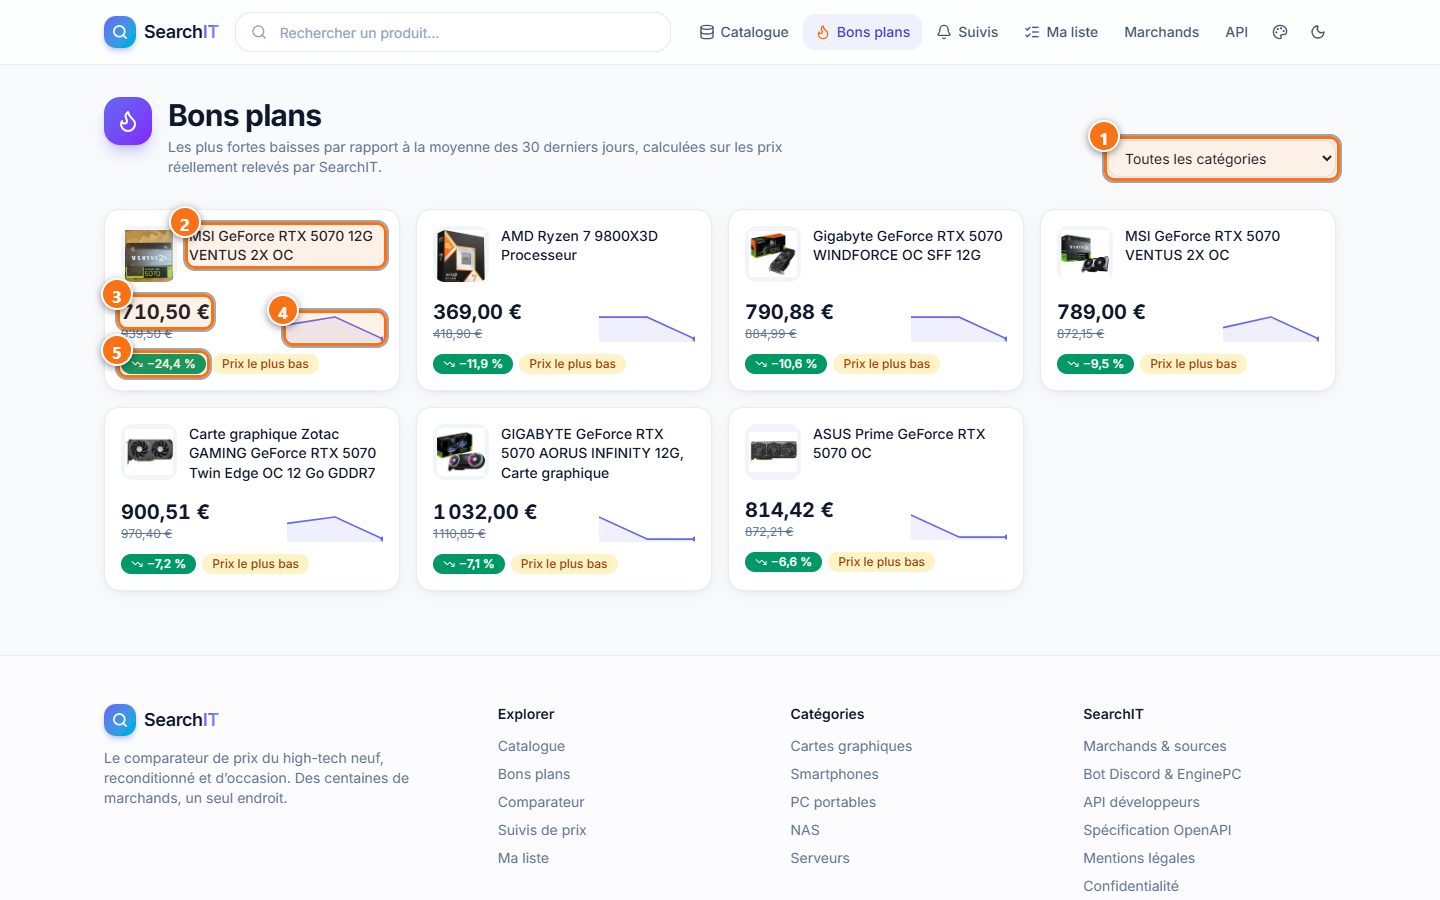Click price sparkline on AMD Ryzen card
This screenshot has height=900, width=1440.
647,328
